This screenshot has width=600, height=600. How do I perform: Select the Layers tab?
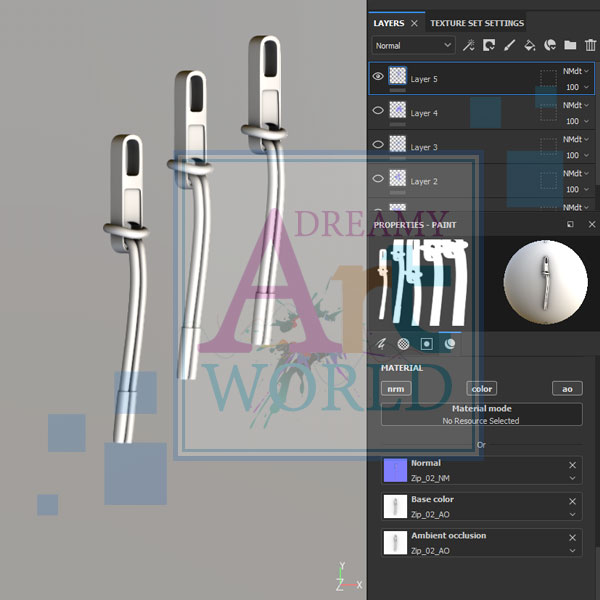click(389, 22)
